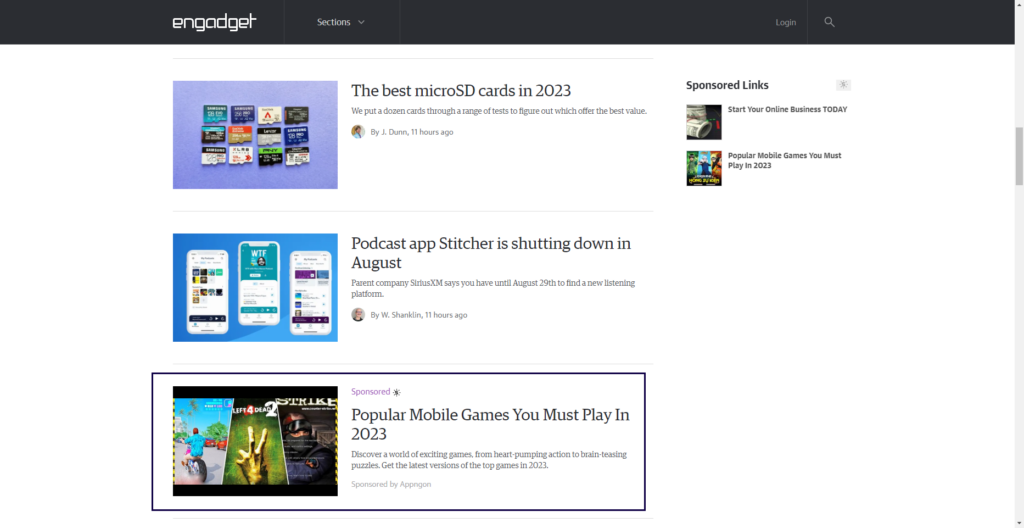Click the money thumbnail in Sponsored Links
1024x528 pixels.
pyautogui.click(x=704, y=122)
